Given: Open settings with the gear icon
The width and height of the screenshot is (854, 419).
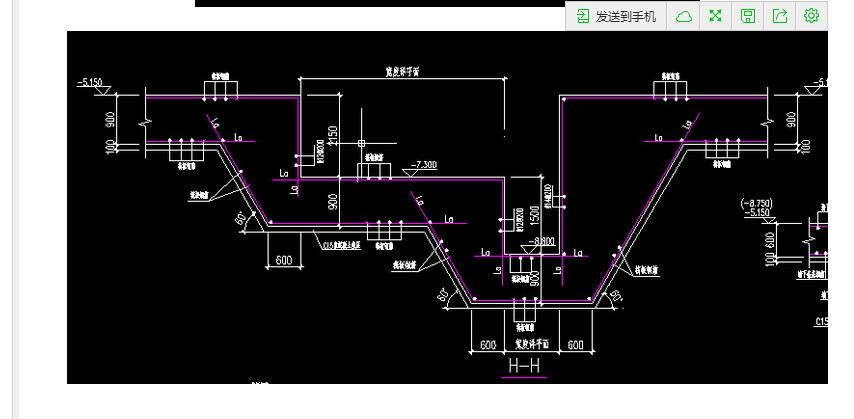Looking at the screenshot, I should (812, 16).
